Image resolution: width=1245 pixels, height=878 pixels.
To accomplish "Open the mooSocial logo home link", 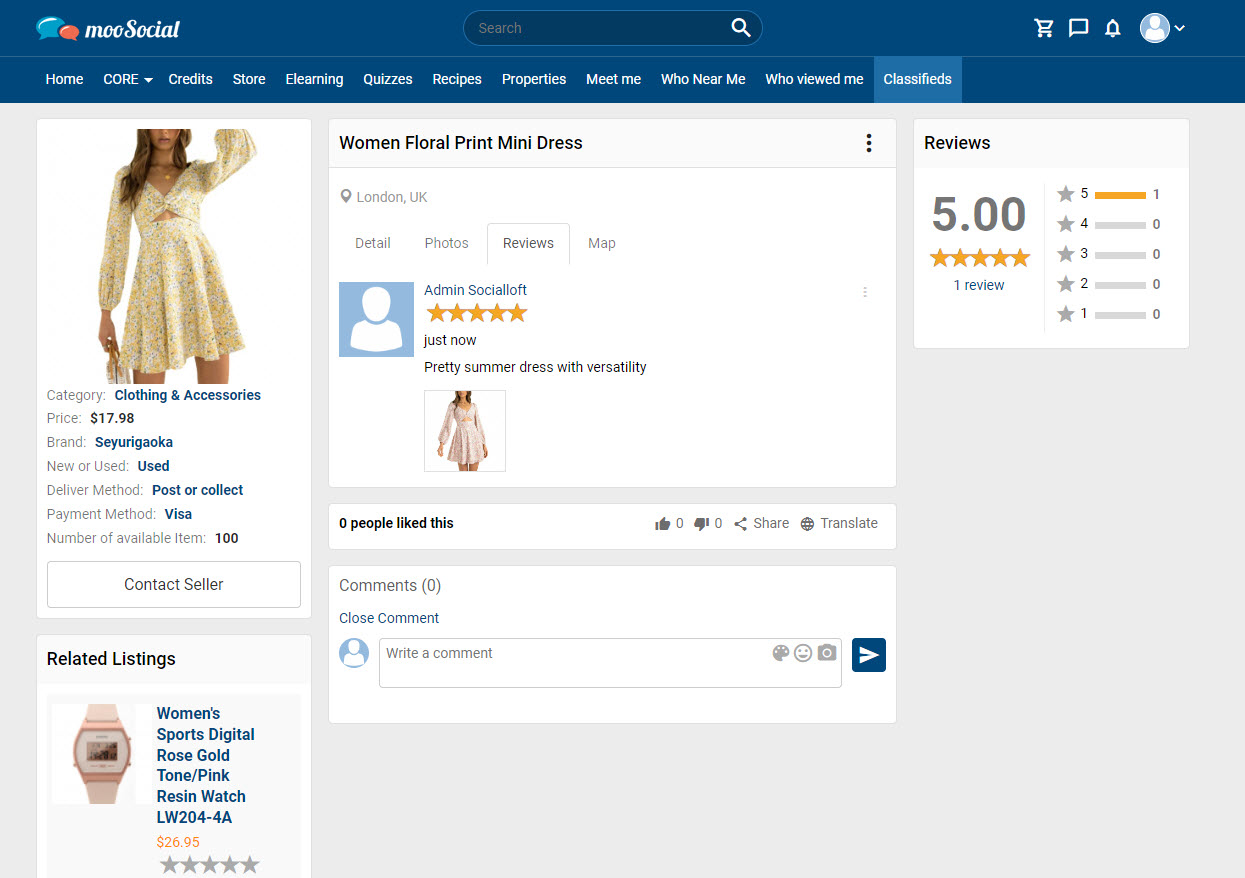I will point(108,28).
